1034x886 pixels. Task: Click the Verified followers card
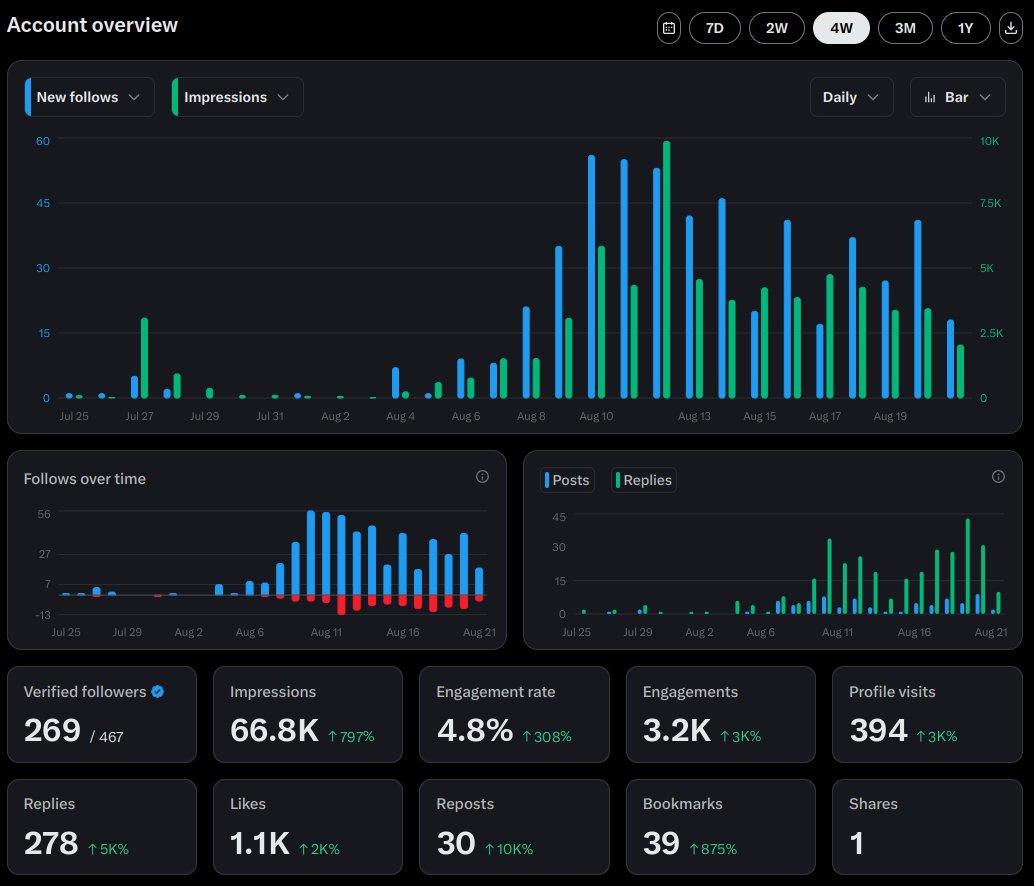(102, 715)
